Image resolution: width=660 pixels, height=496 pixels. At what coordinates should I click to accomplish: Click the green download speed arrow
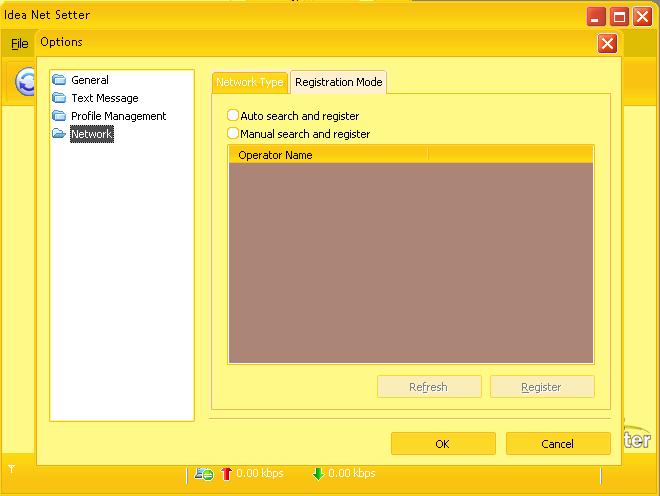click(318, 474)
